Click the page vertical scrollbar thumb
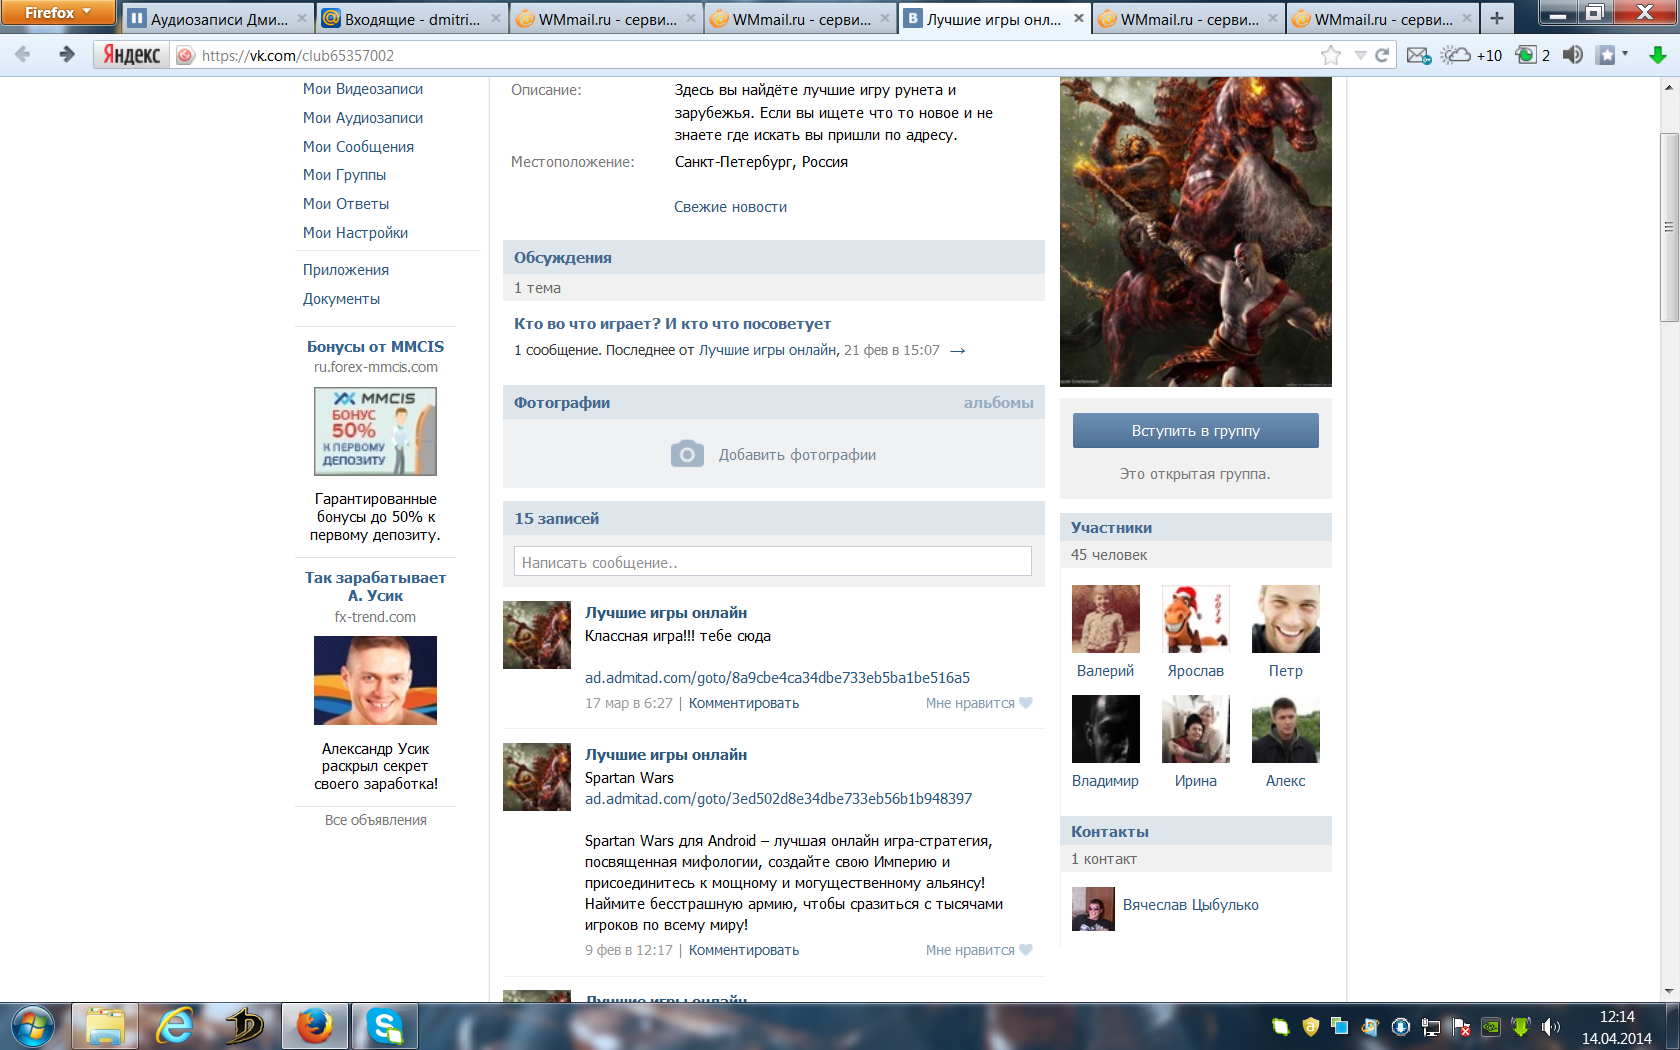 [1668, 227]
